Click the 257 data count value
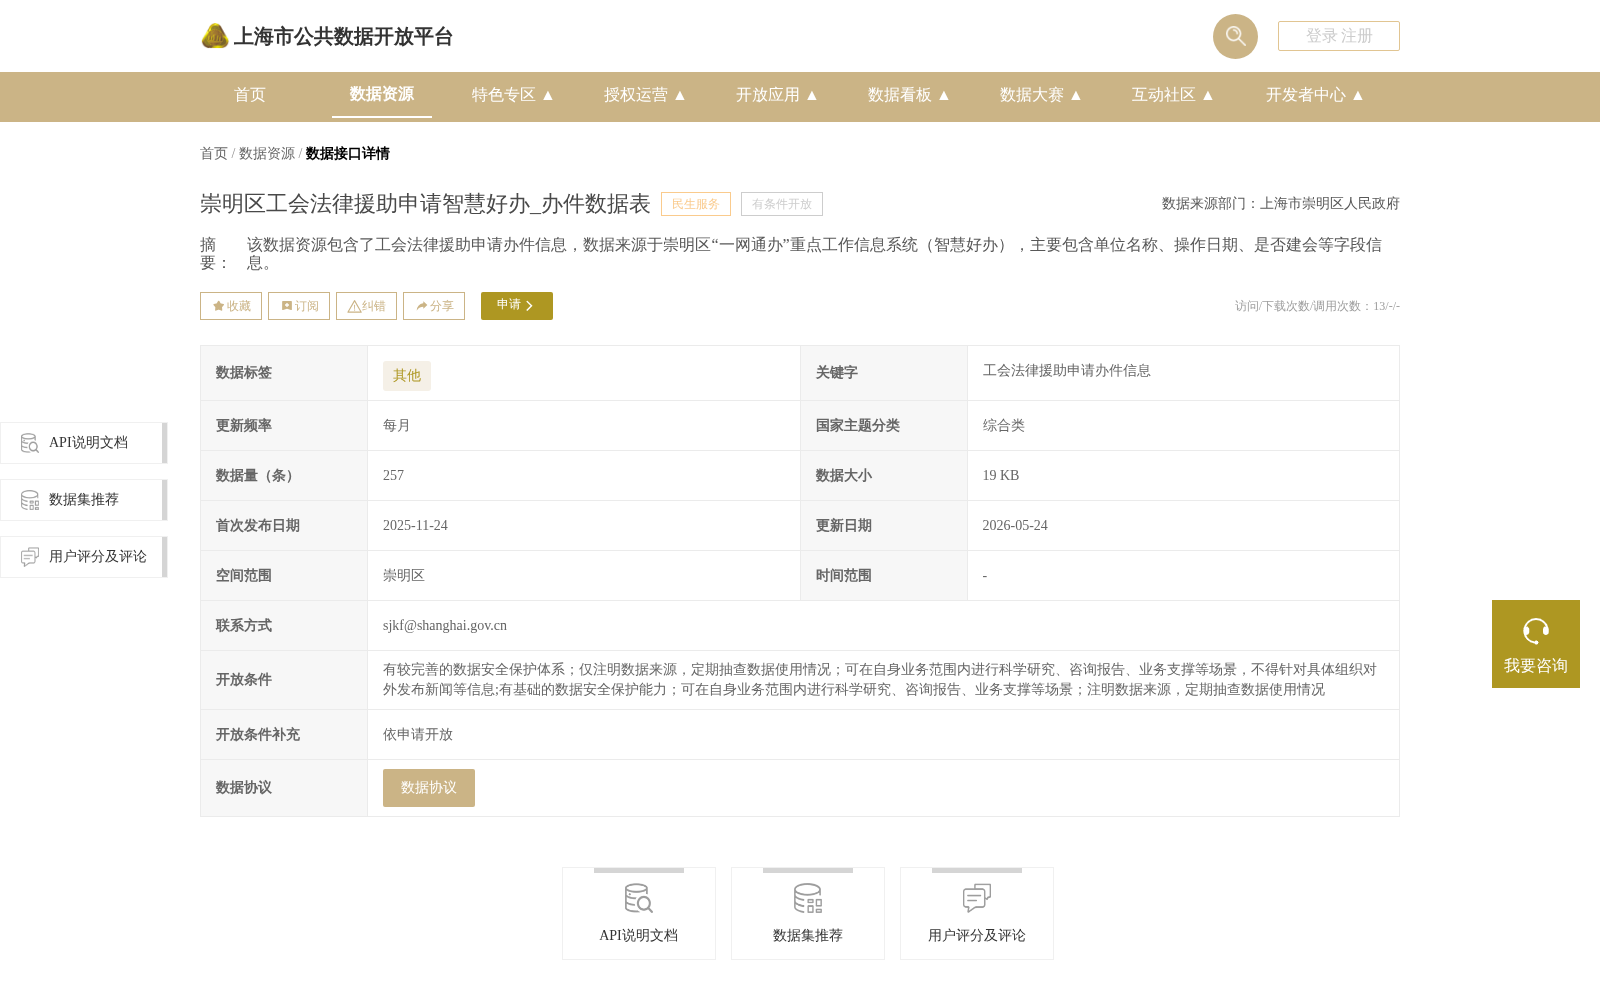The height and width of the screenshot is (1000, 1600). (393, 476)
